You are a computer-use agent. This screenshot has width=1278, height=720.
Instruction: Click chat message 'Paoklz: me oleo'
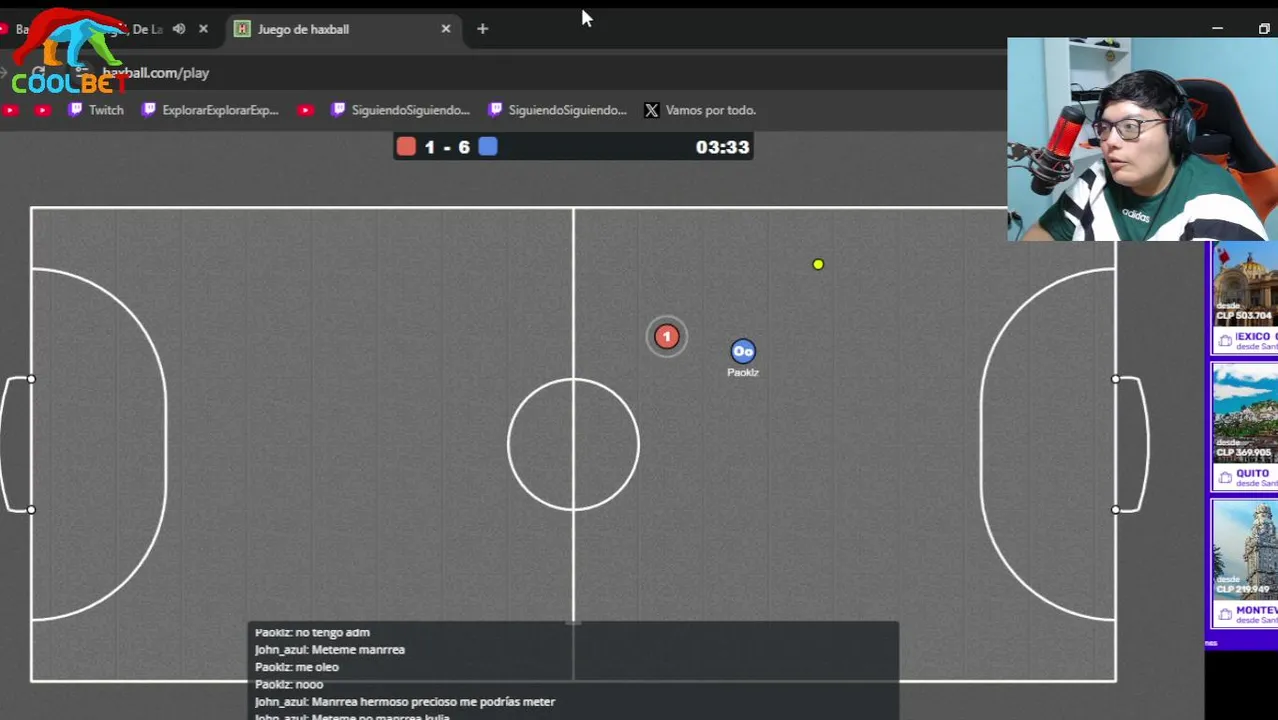[297, 667]
